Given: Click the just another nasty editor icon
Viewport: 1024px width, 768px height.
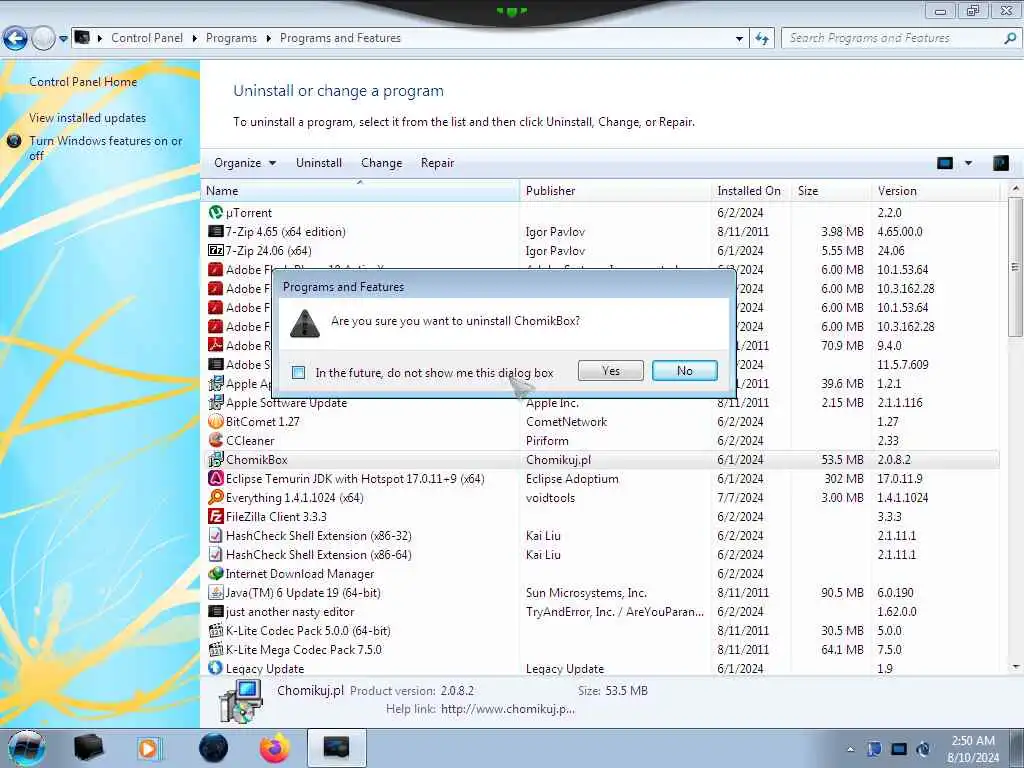Looking at the screenshot, I should [216, 611].
